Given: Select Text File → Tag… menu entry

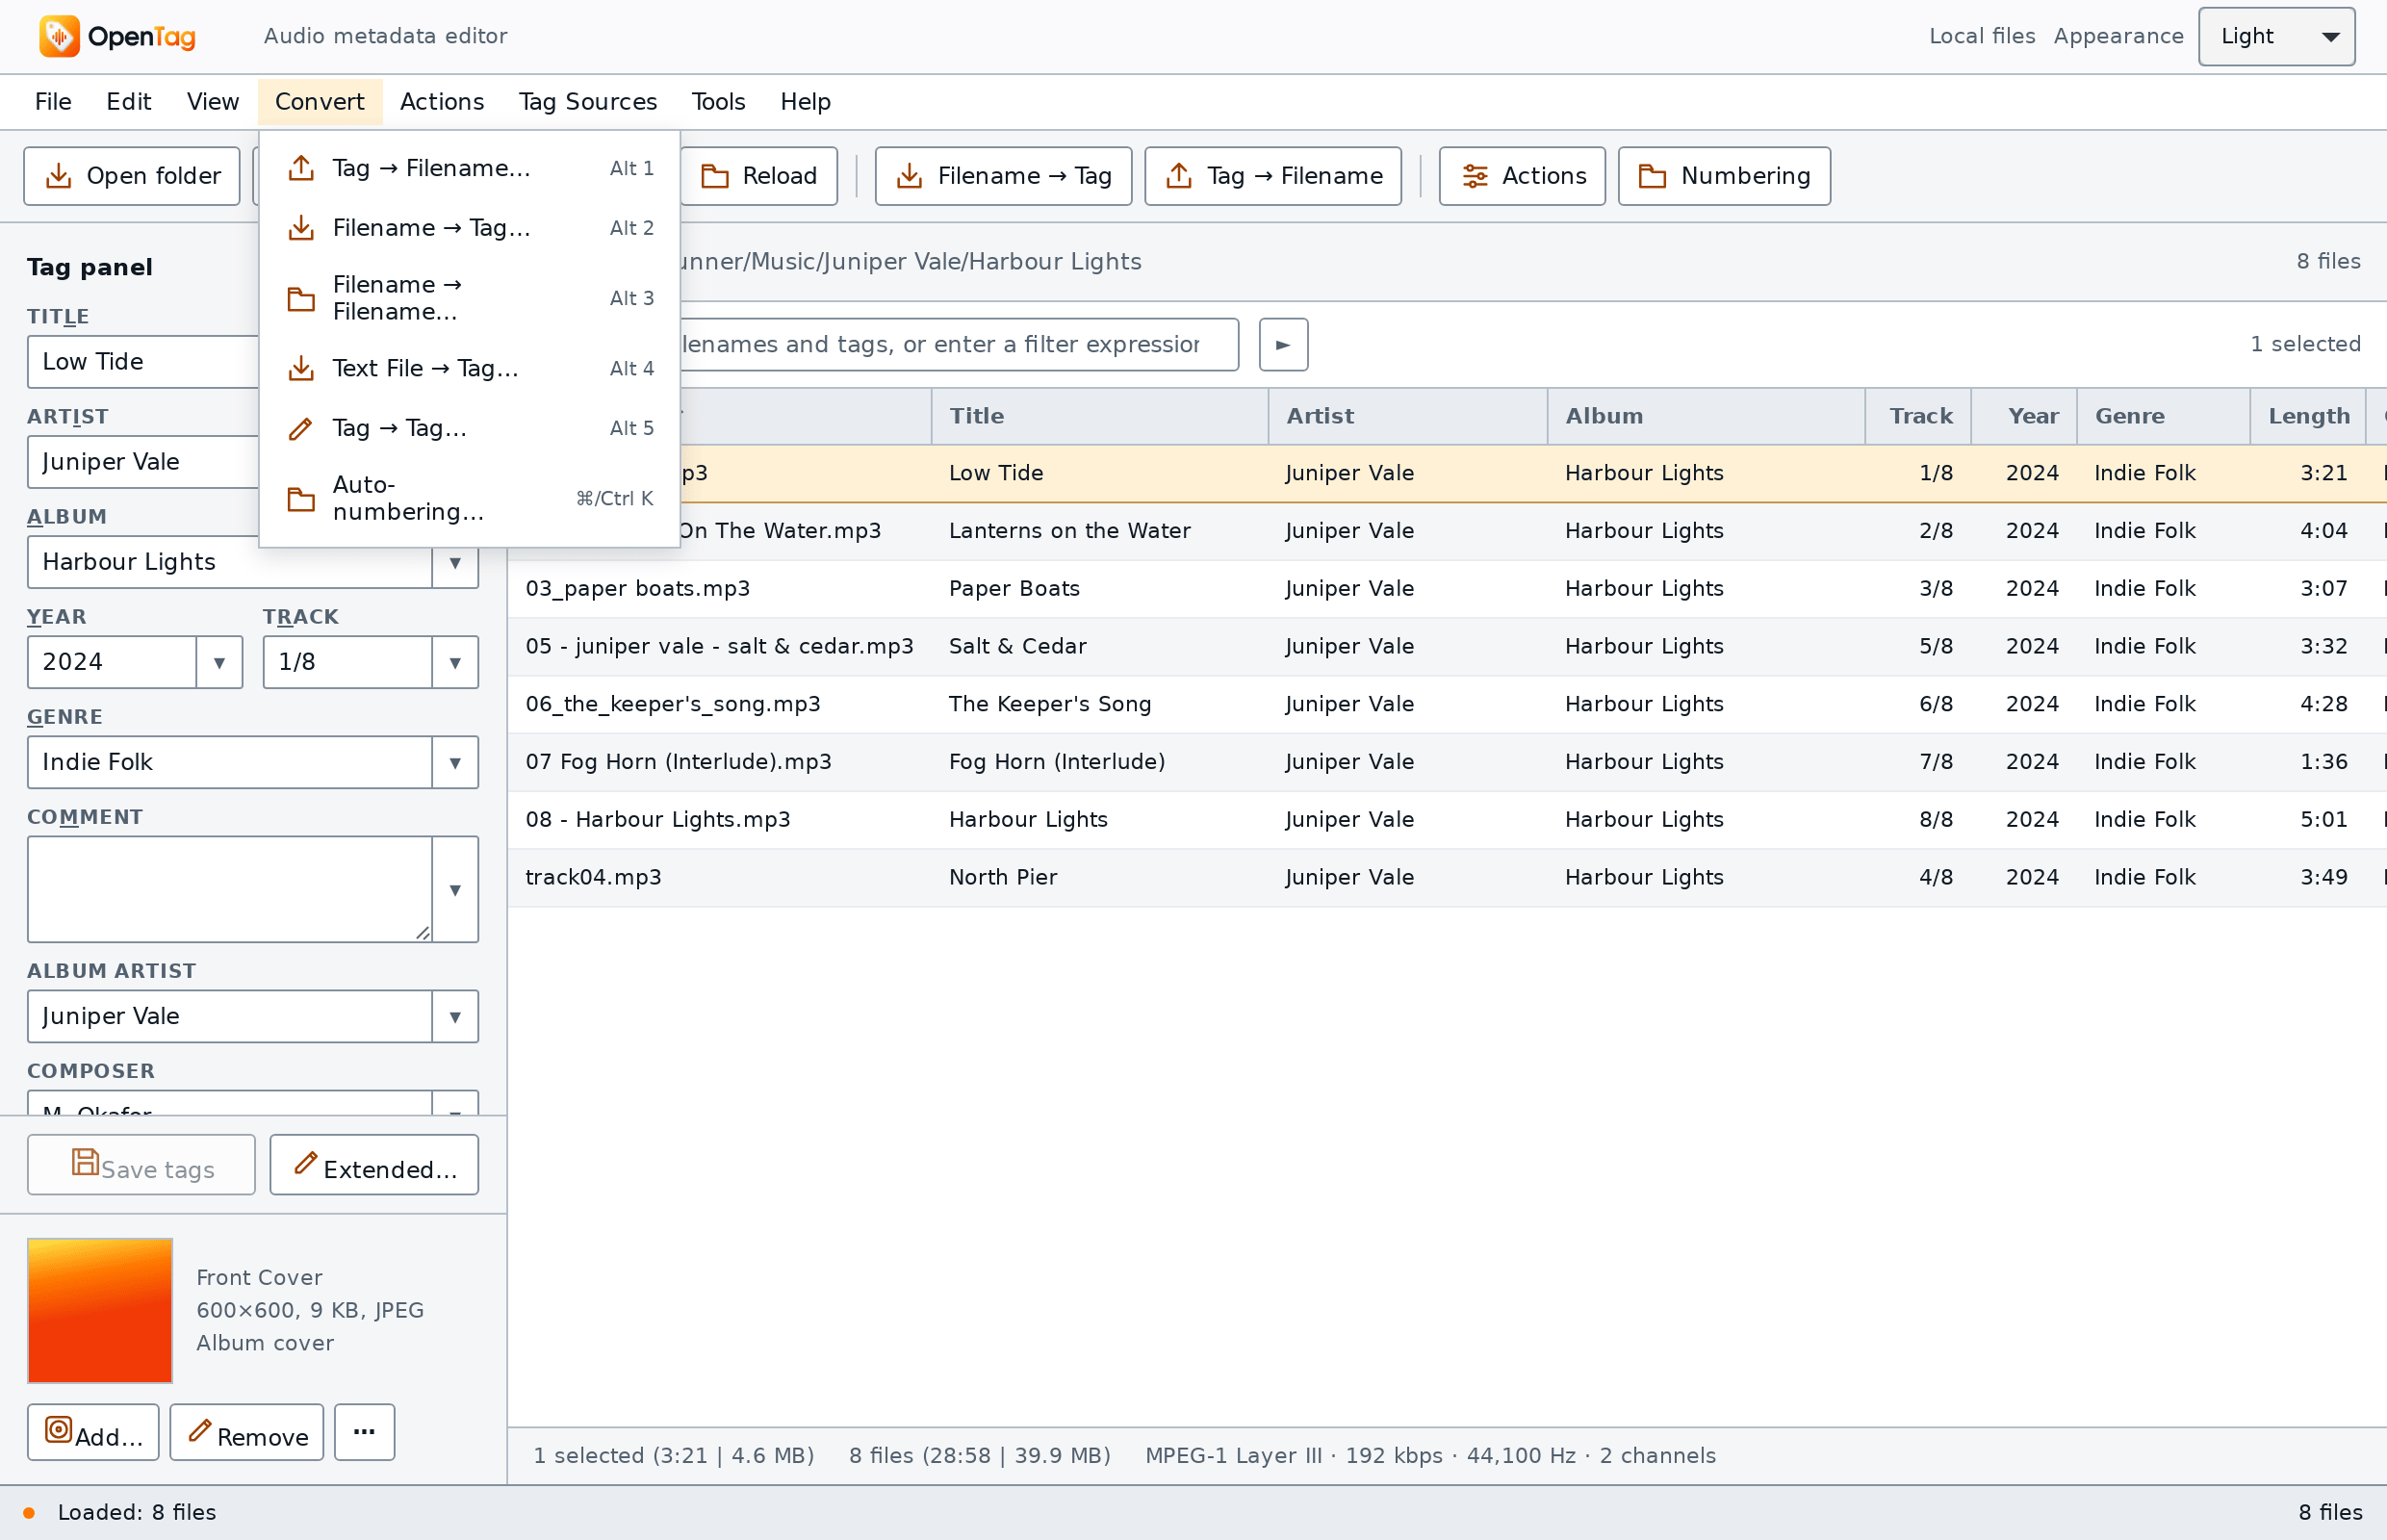Looking at the screenshot, I should coord(469,368).
